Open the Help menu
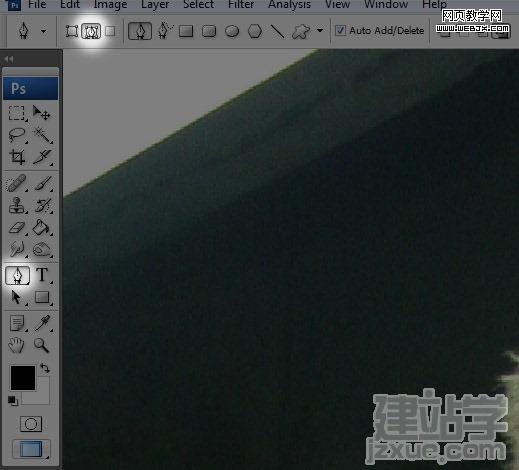Viewport: 519px width, 470px height. click(x=434, y=5)
